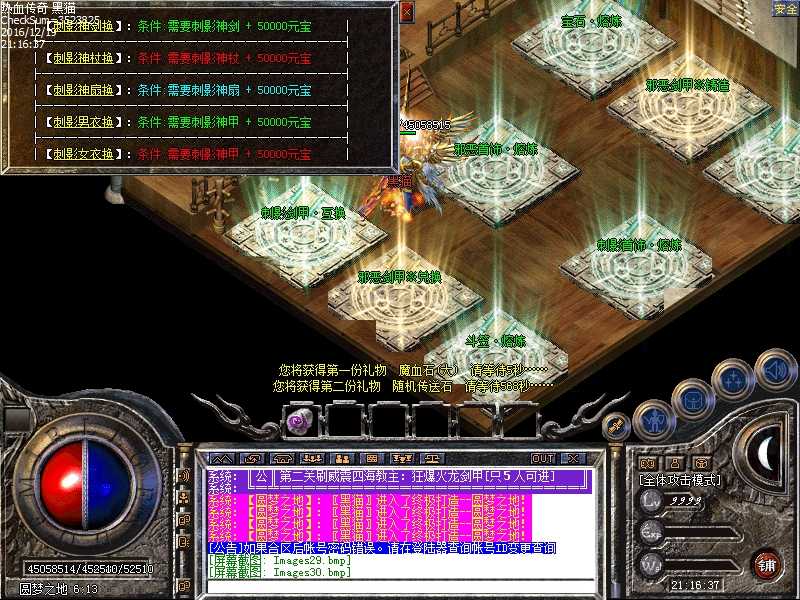
Task: Click the W weight bar
Action: tap(704, 566)
